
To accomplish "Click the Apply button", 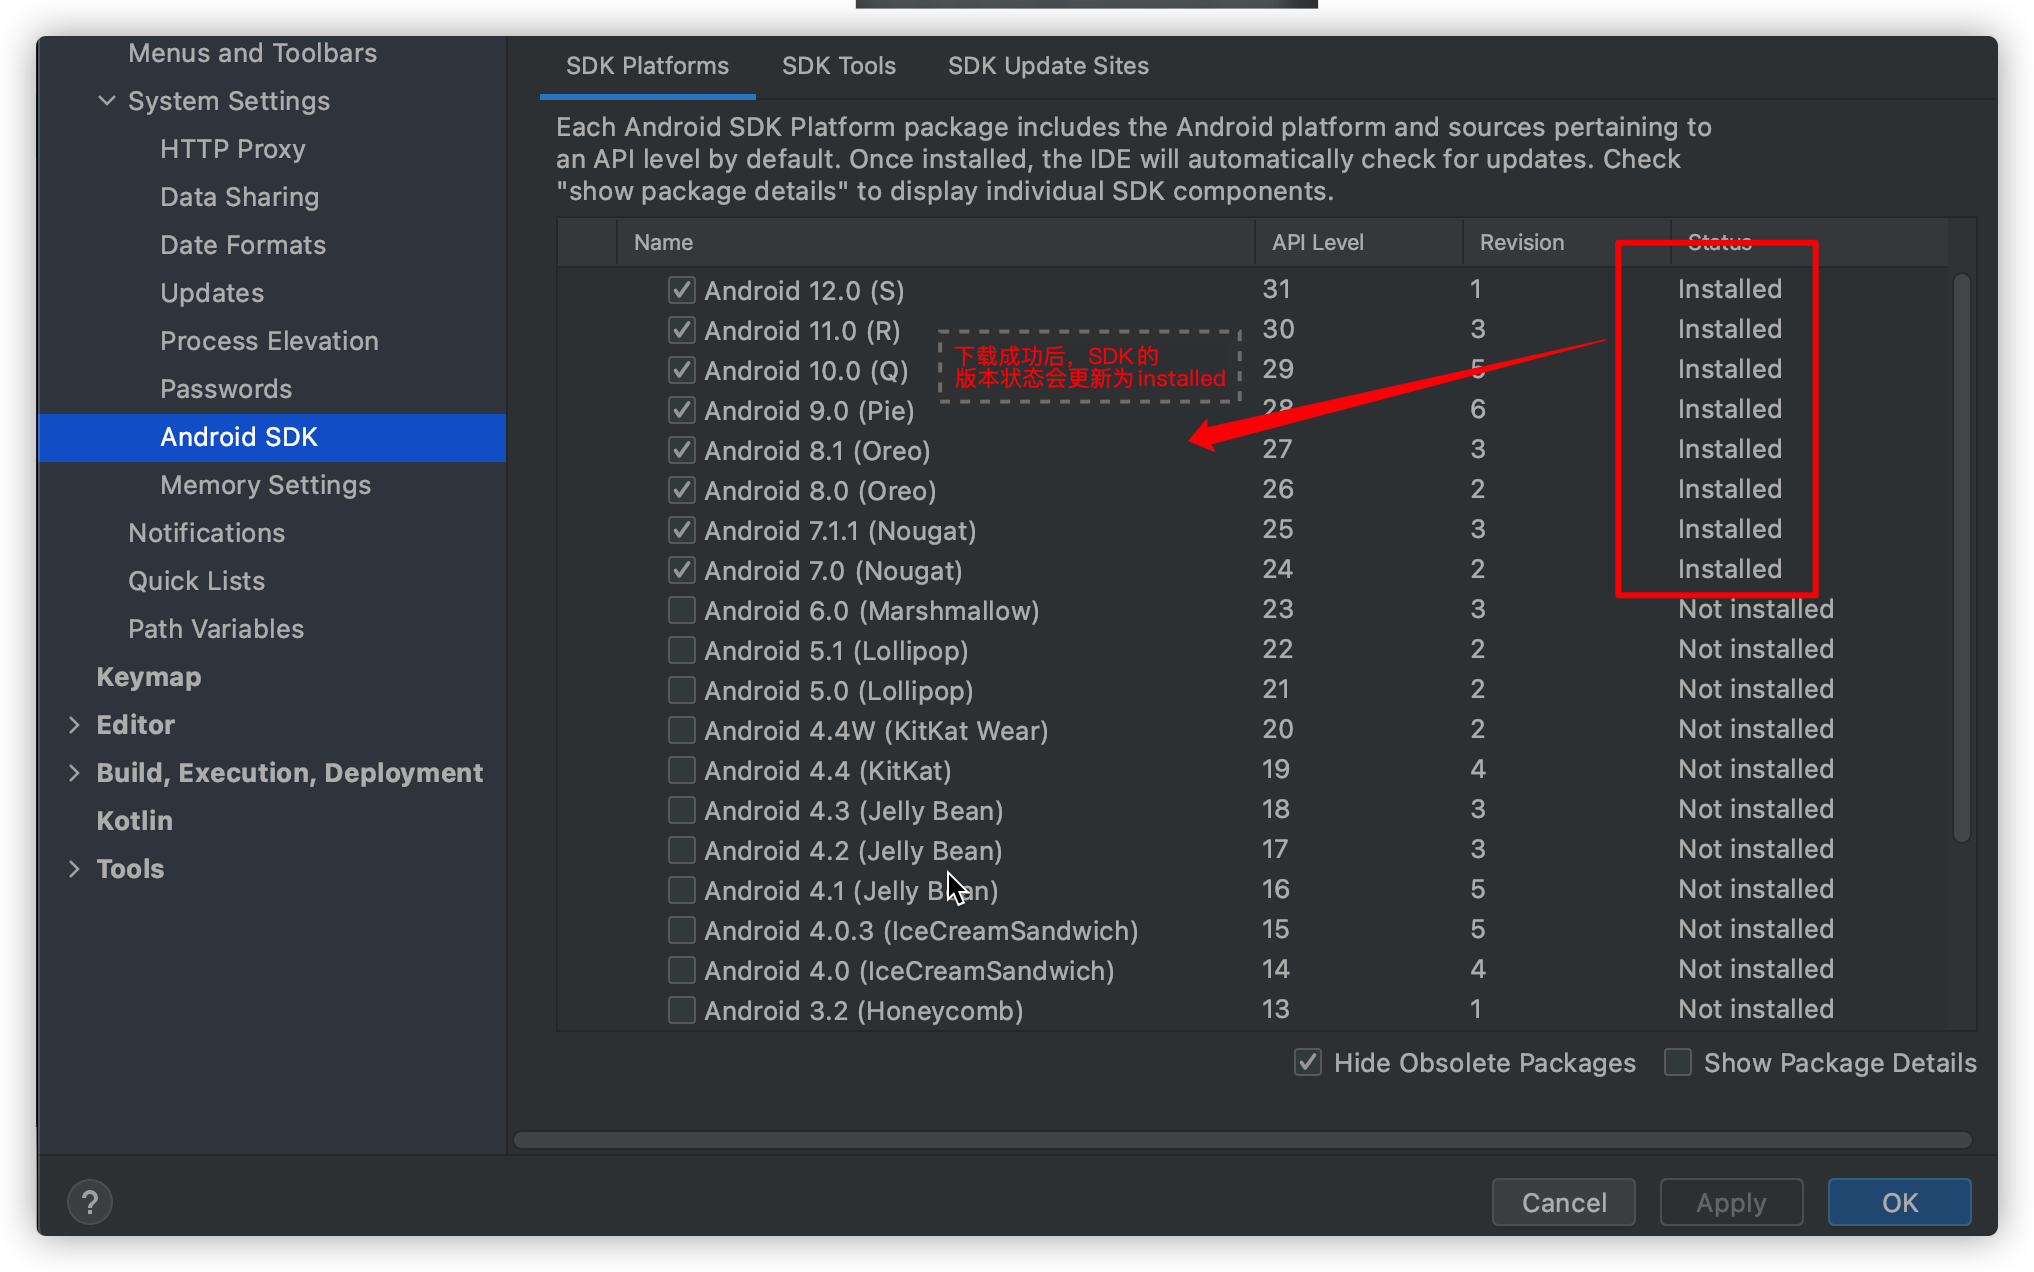I will point(1730,1202).
